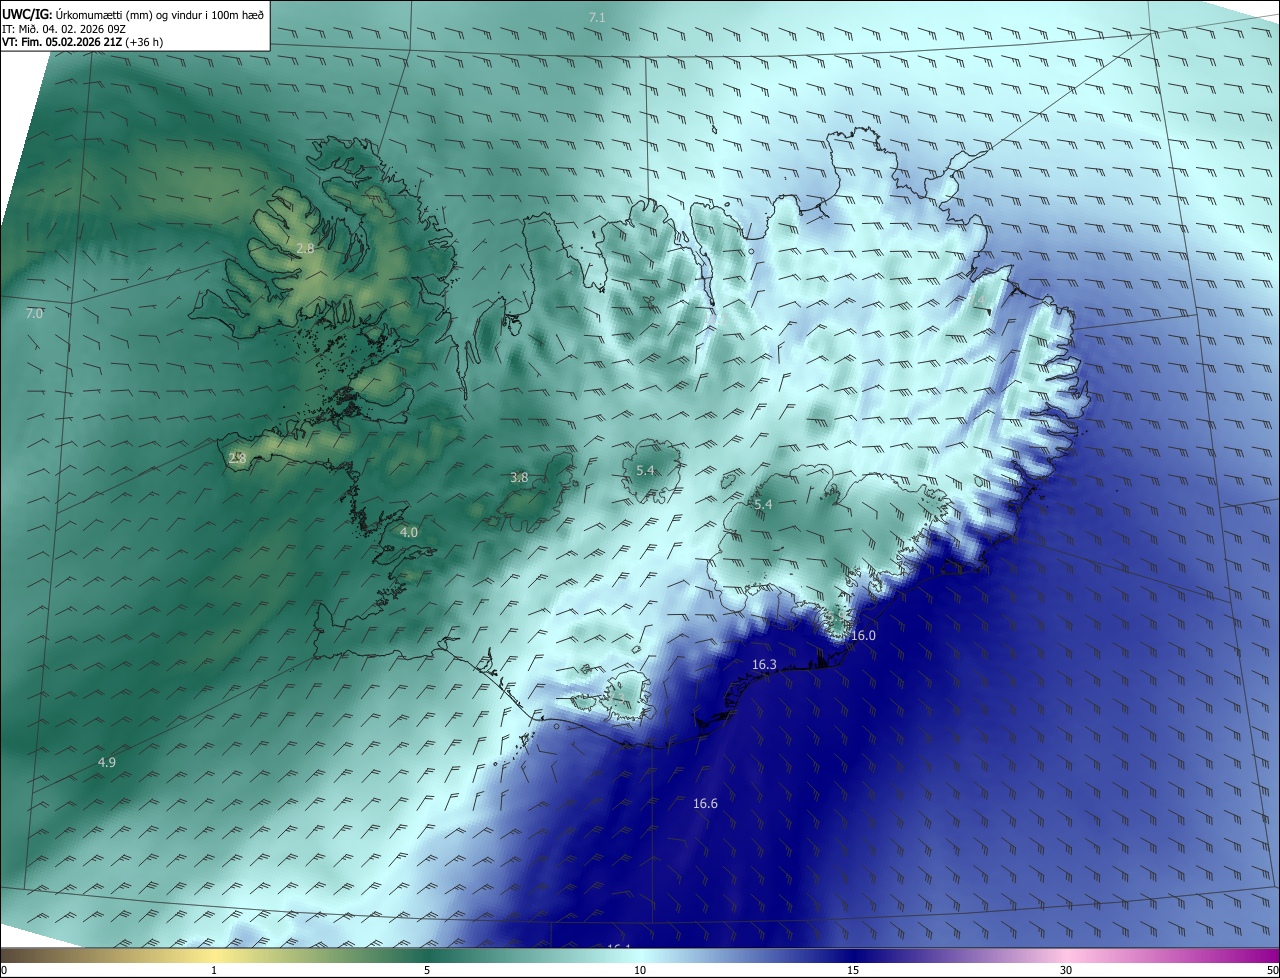Click the 2.8 value on the Westfjords peninsula
Screen dimensions: 1280x978
(x=306, y=248)
